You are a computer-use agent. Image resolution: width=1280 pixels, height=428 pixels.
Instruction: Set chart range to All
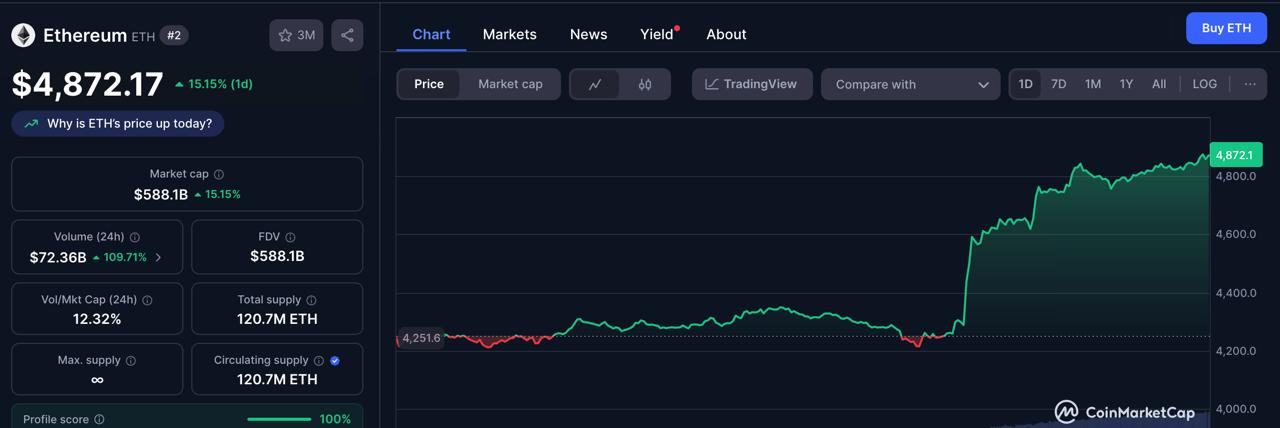[x=1159, y=84]
